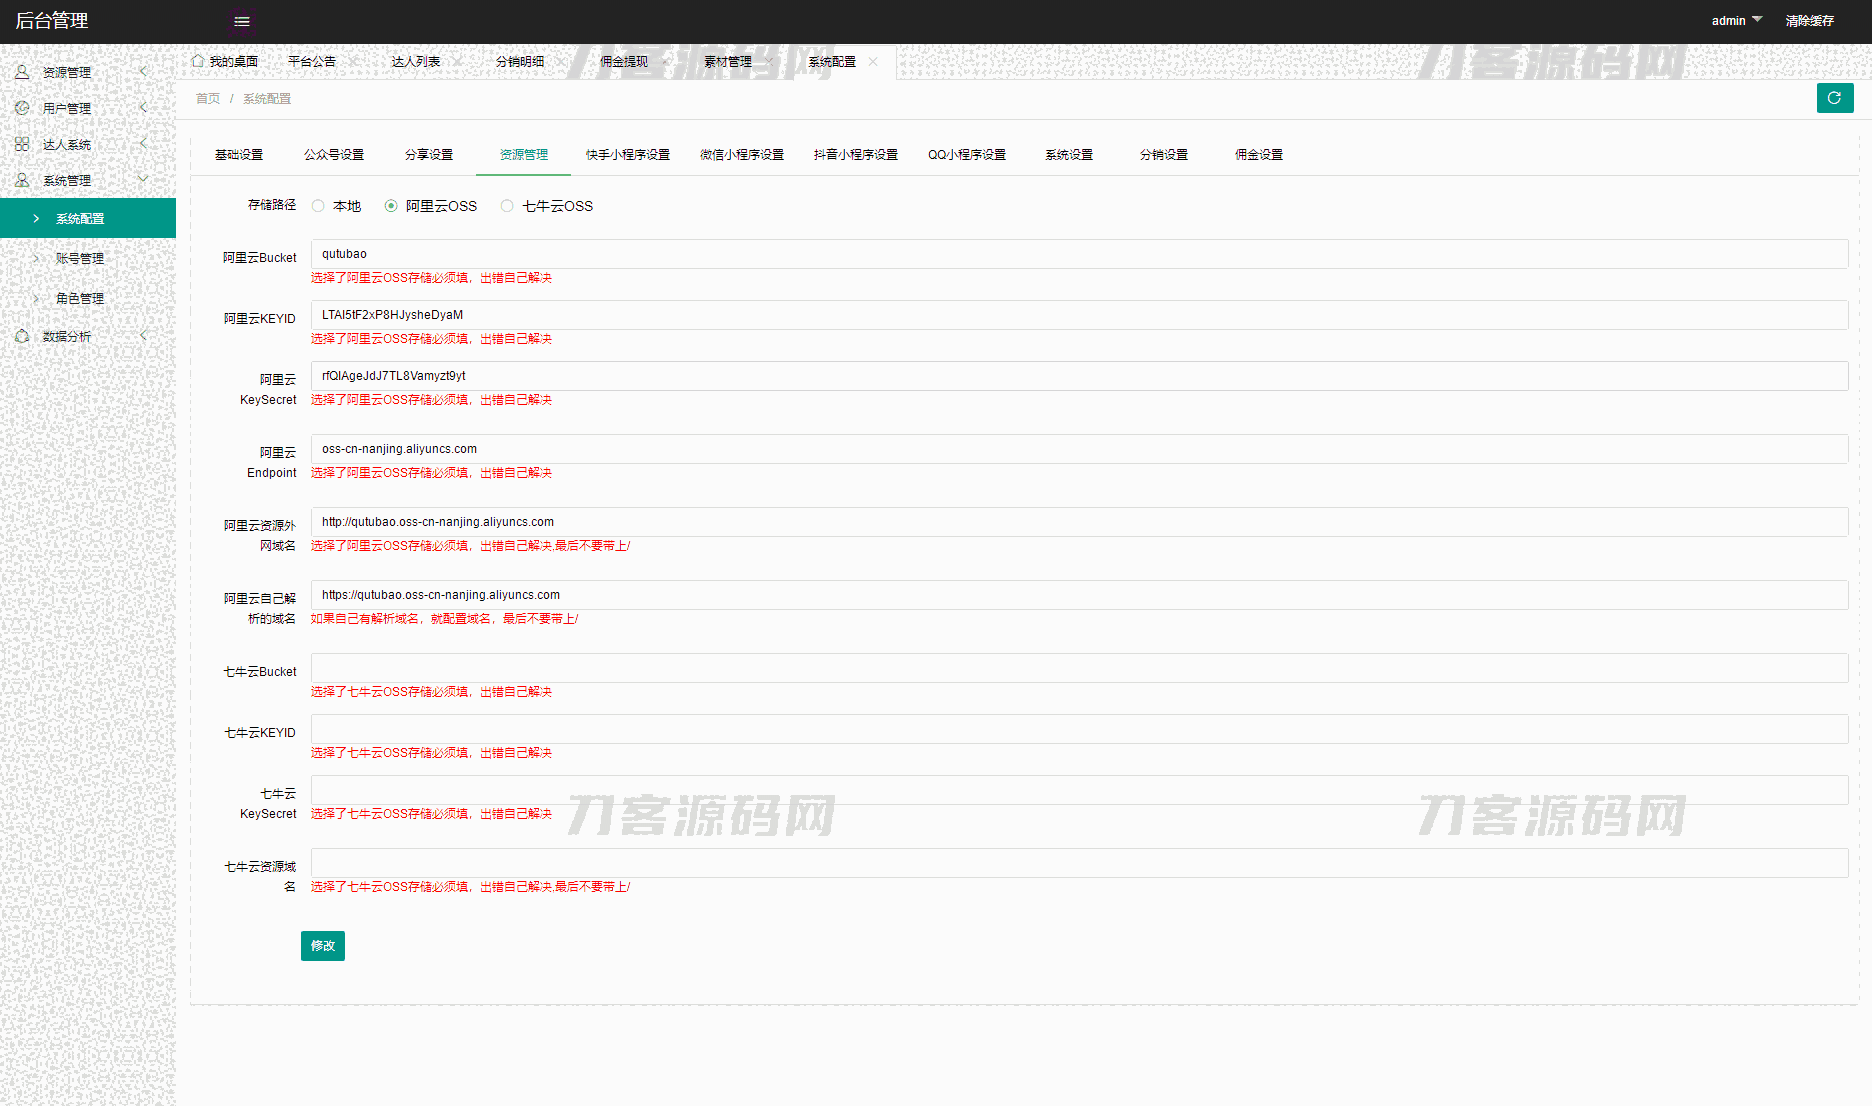Image resolution: width=1872 pixels, height=1106 pixels.
Task: Focus the 阿里云自己解析的域名 input field
Action: point(1079,595)
